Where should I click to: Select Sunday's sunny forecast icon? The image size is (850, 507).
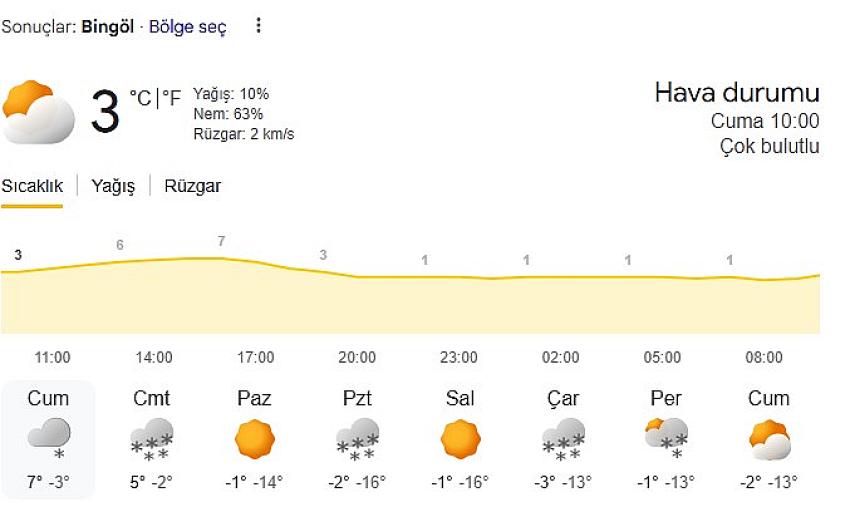tap(254, 439)
